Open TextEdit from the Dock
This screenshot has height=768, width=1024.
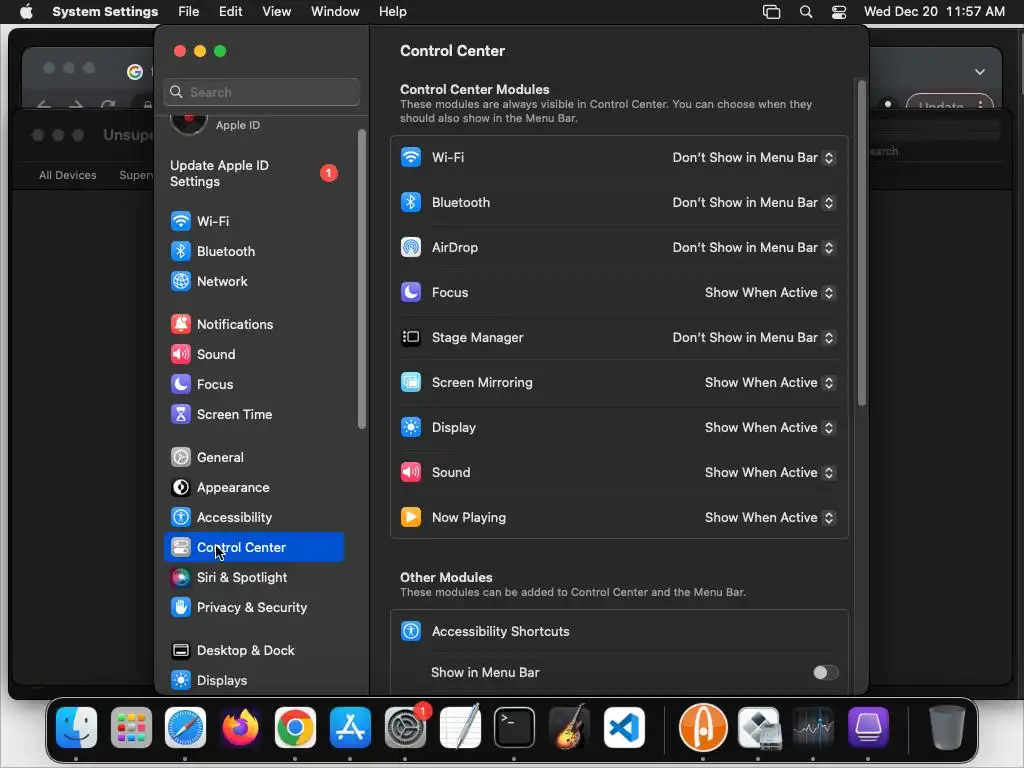click(x=460, y=728)
